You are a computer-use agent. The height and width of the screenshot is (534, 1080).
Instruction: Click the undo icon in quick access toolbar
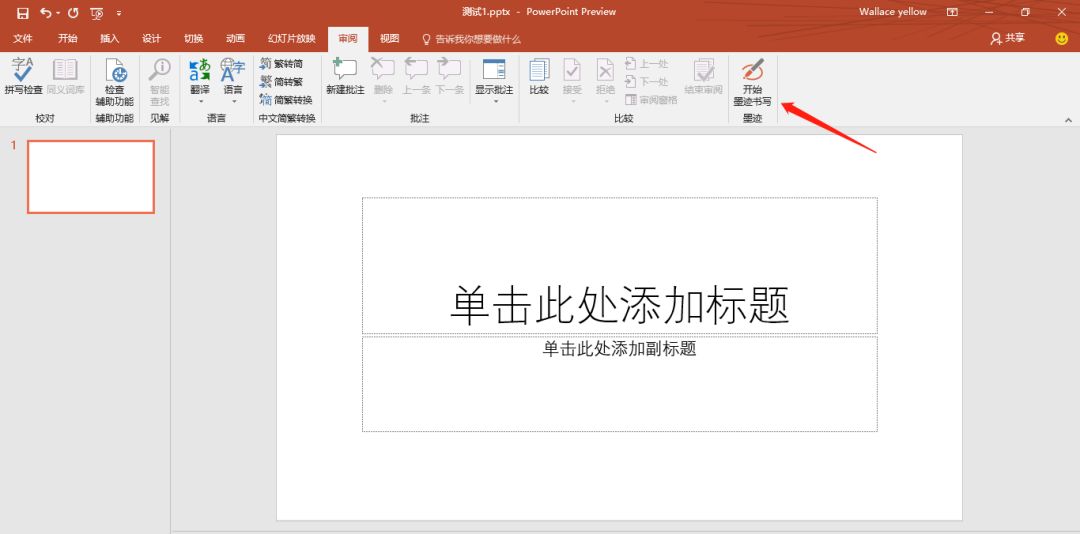[45, 13]
